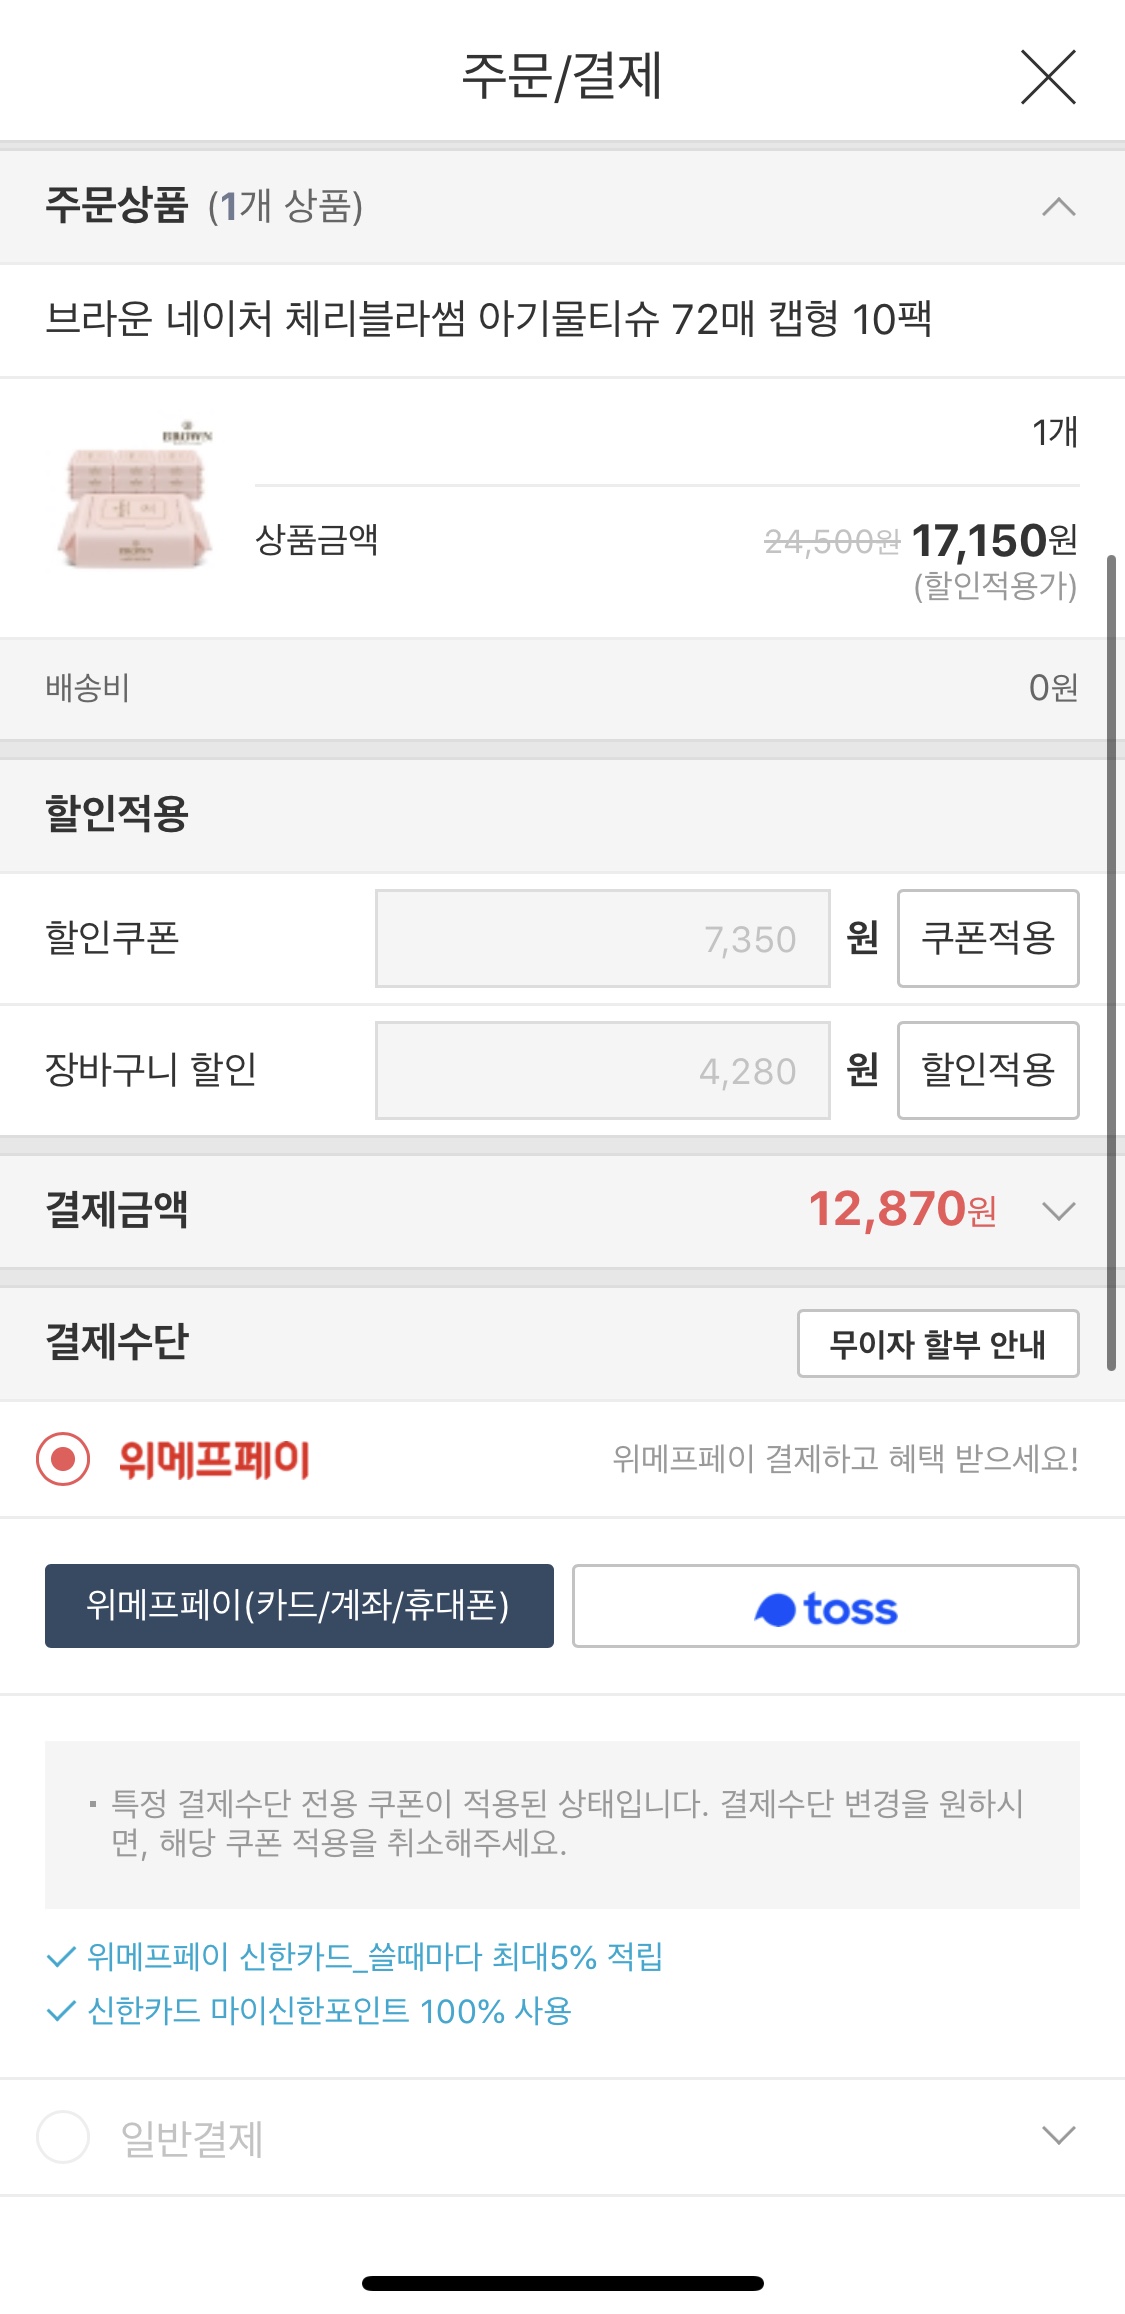Viewport: 1125px width, 2314px height.
Task: Click the 쿠폰적용 button
Action: tap(987, 938)
